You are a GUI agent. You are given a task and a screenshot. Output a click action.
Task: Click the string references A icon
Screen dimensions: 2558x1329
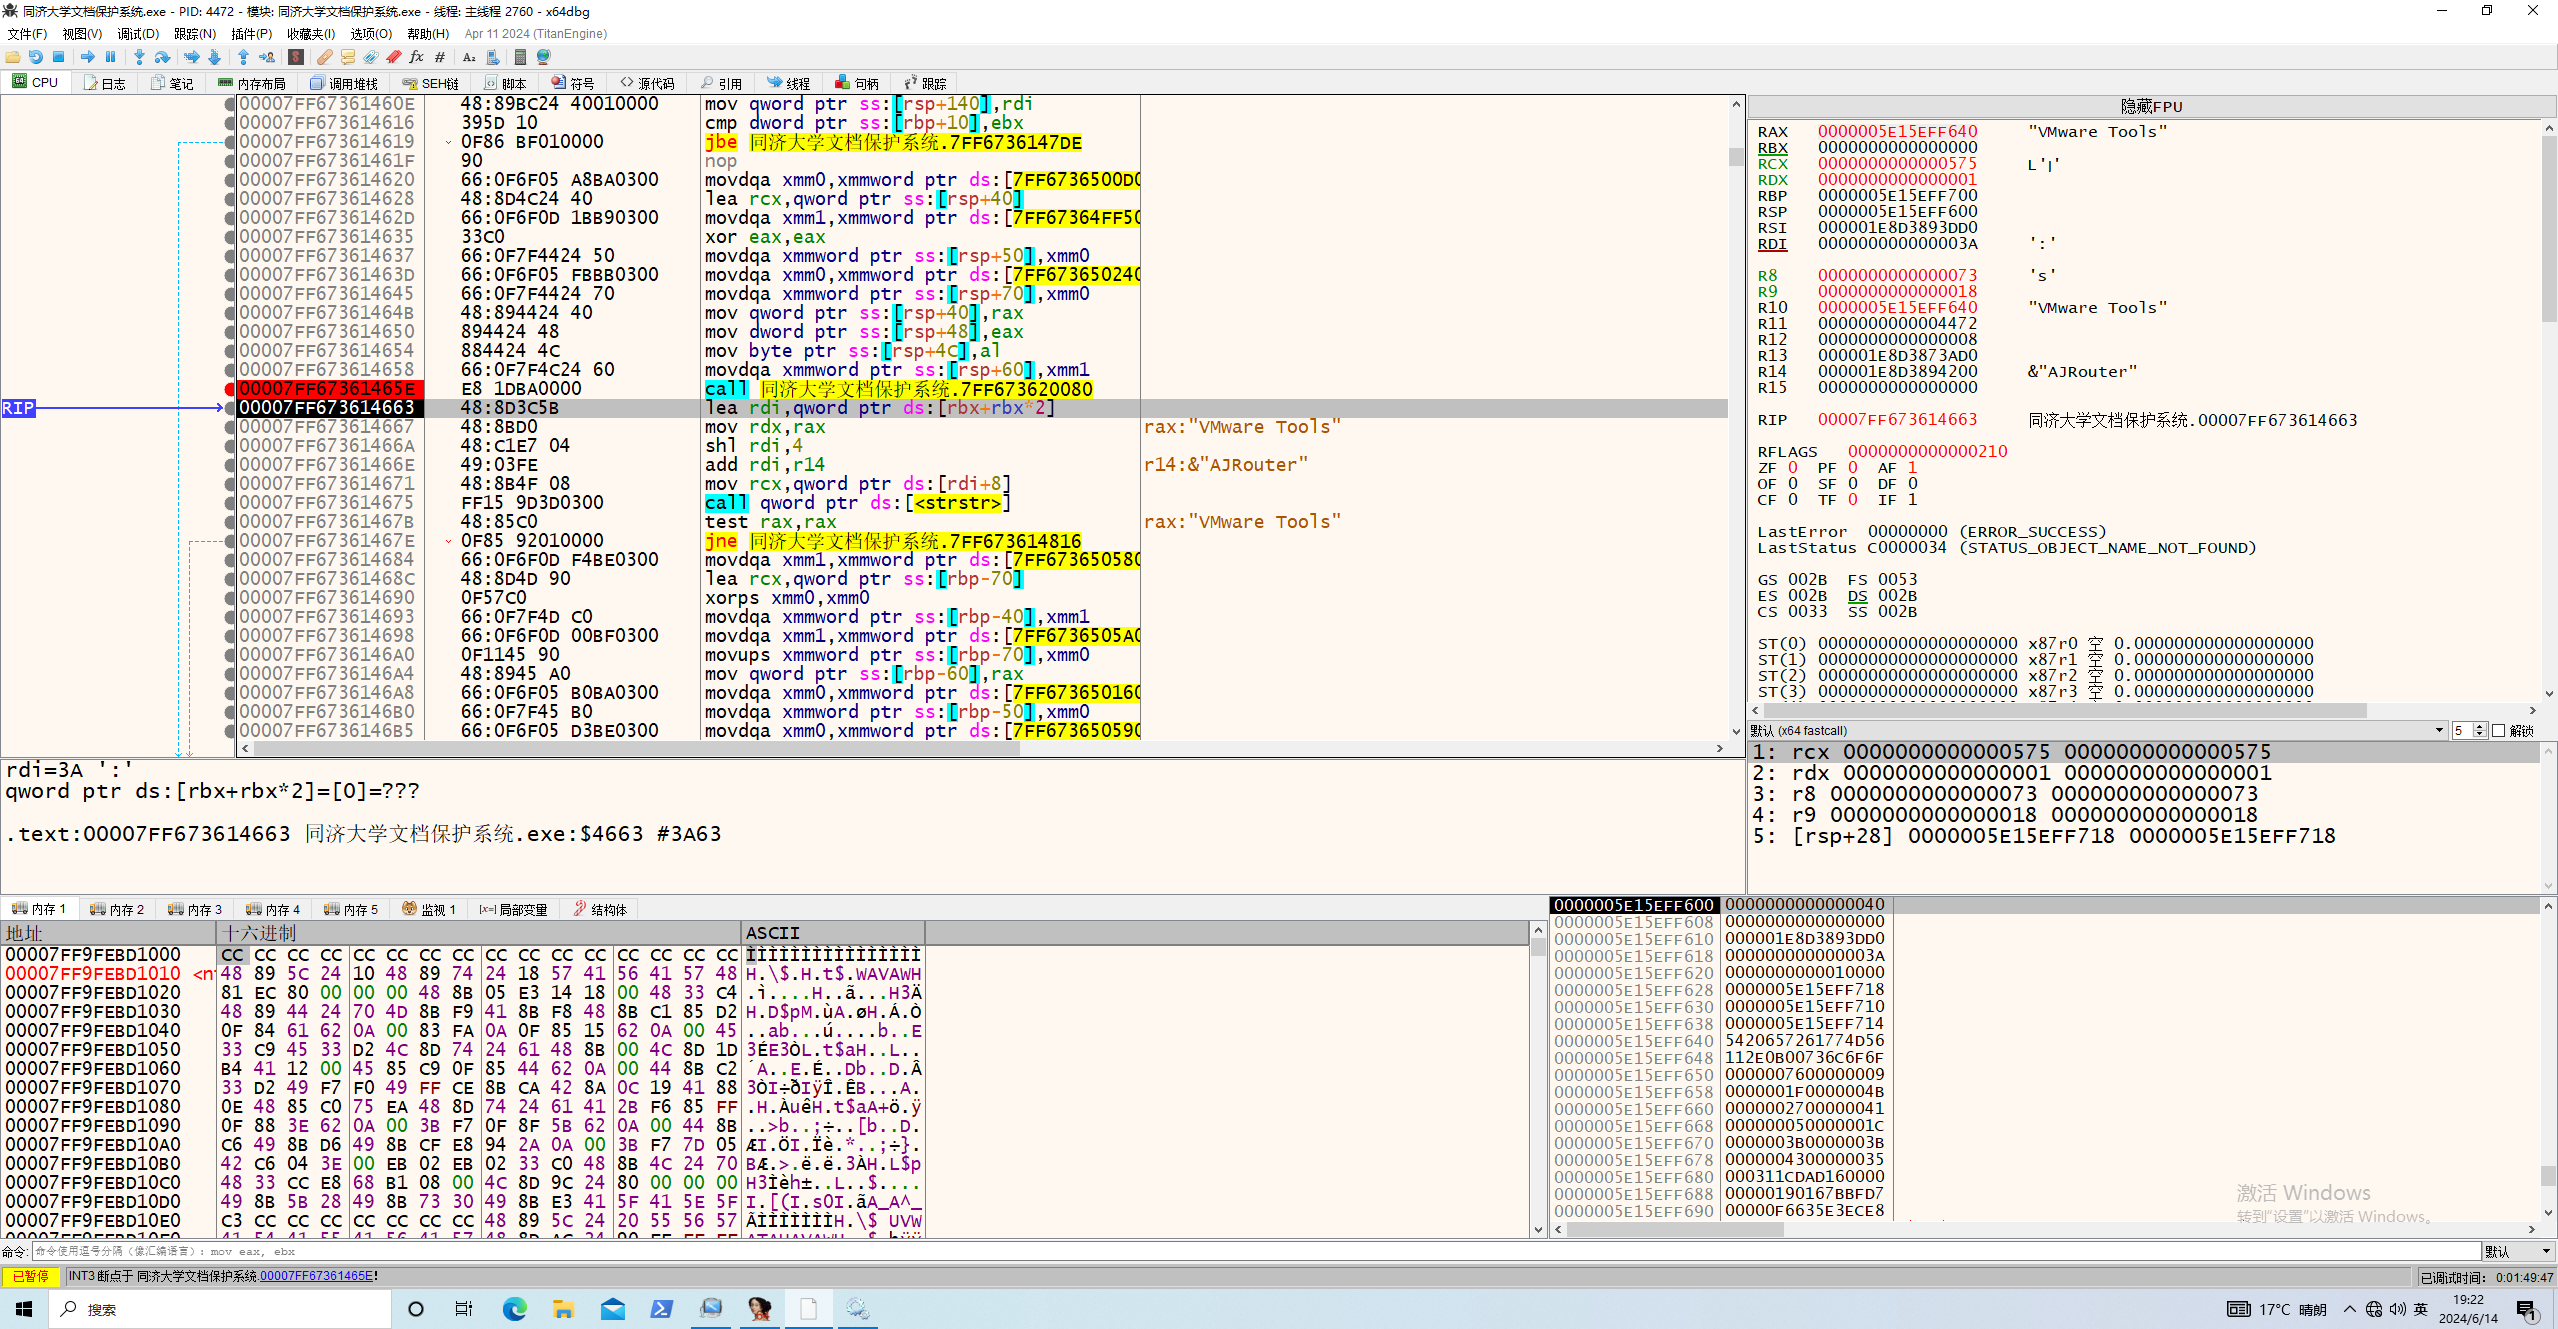469,57
